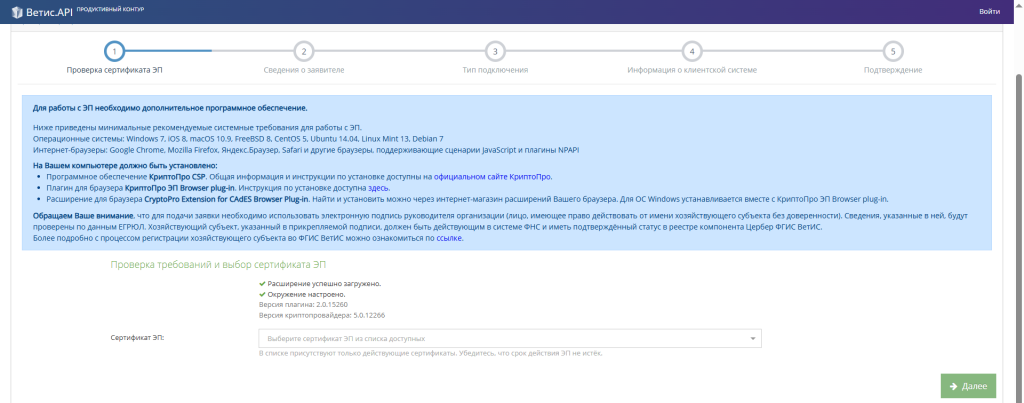Click Войти in the top bar
Screen dimensions: 1024x403
989,12
